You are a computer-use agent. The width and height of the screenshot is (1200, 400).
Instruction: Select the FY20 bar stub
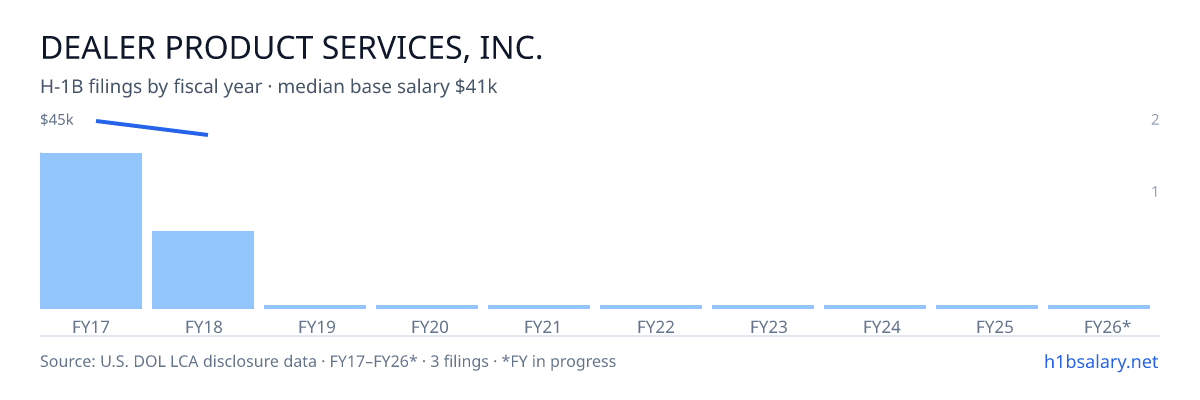[x=427, y=307]
